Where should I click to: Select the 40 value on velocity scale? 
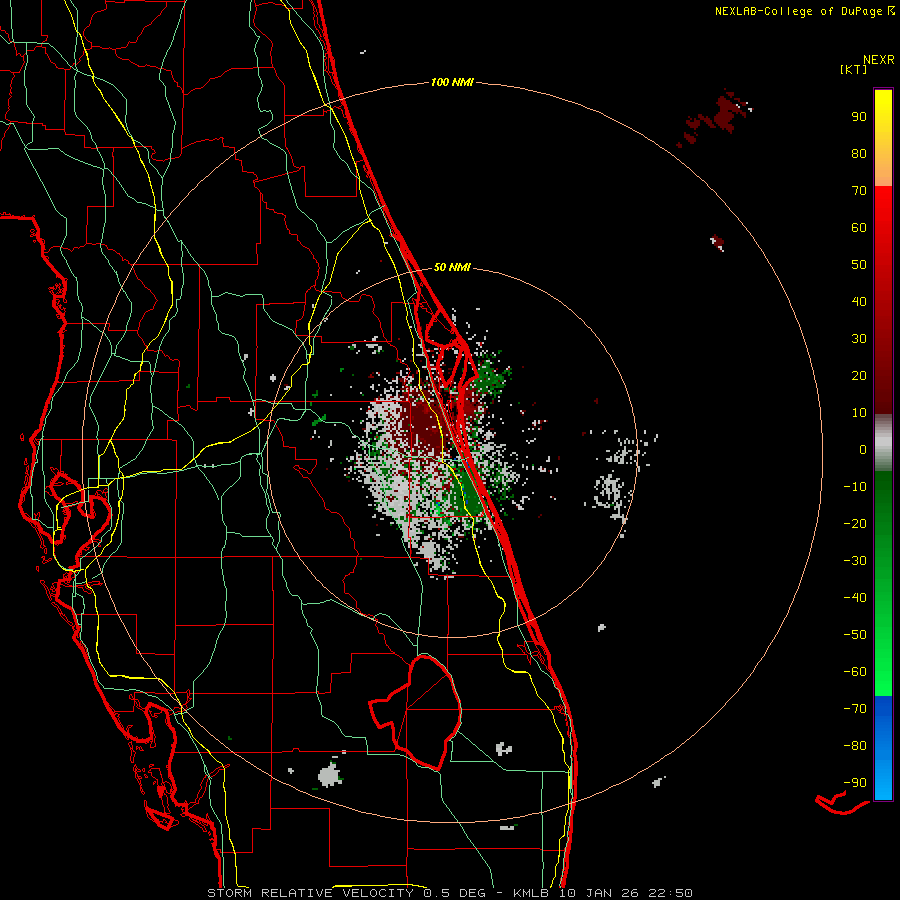859,301
